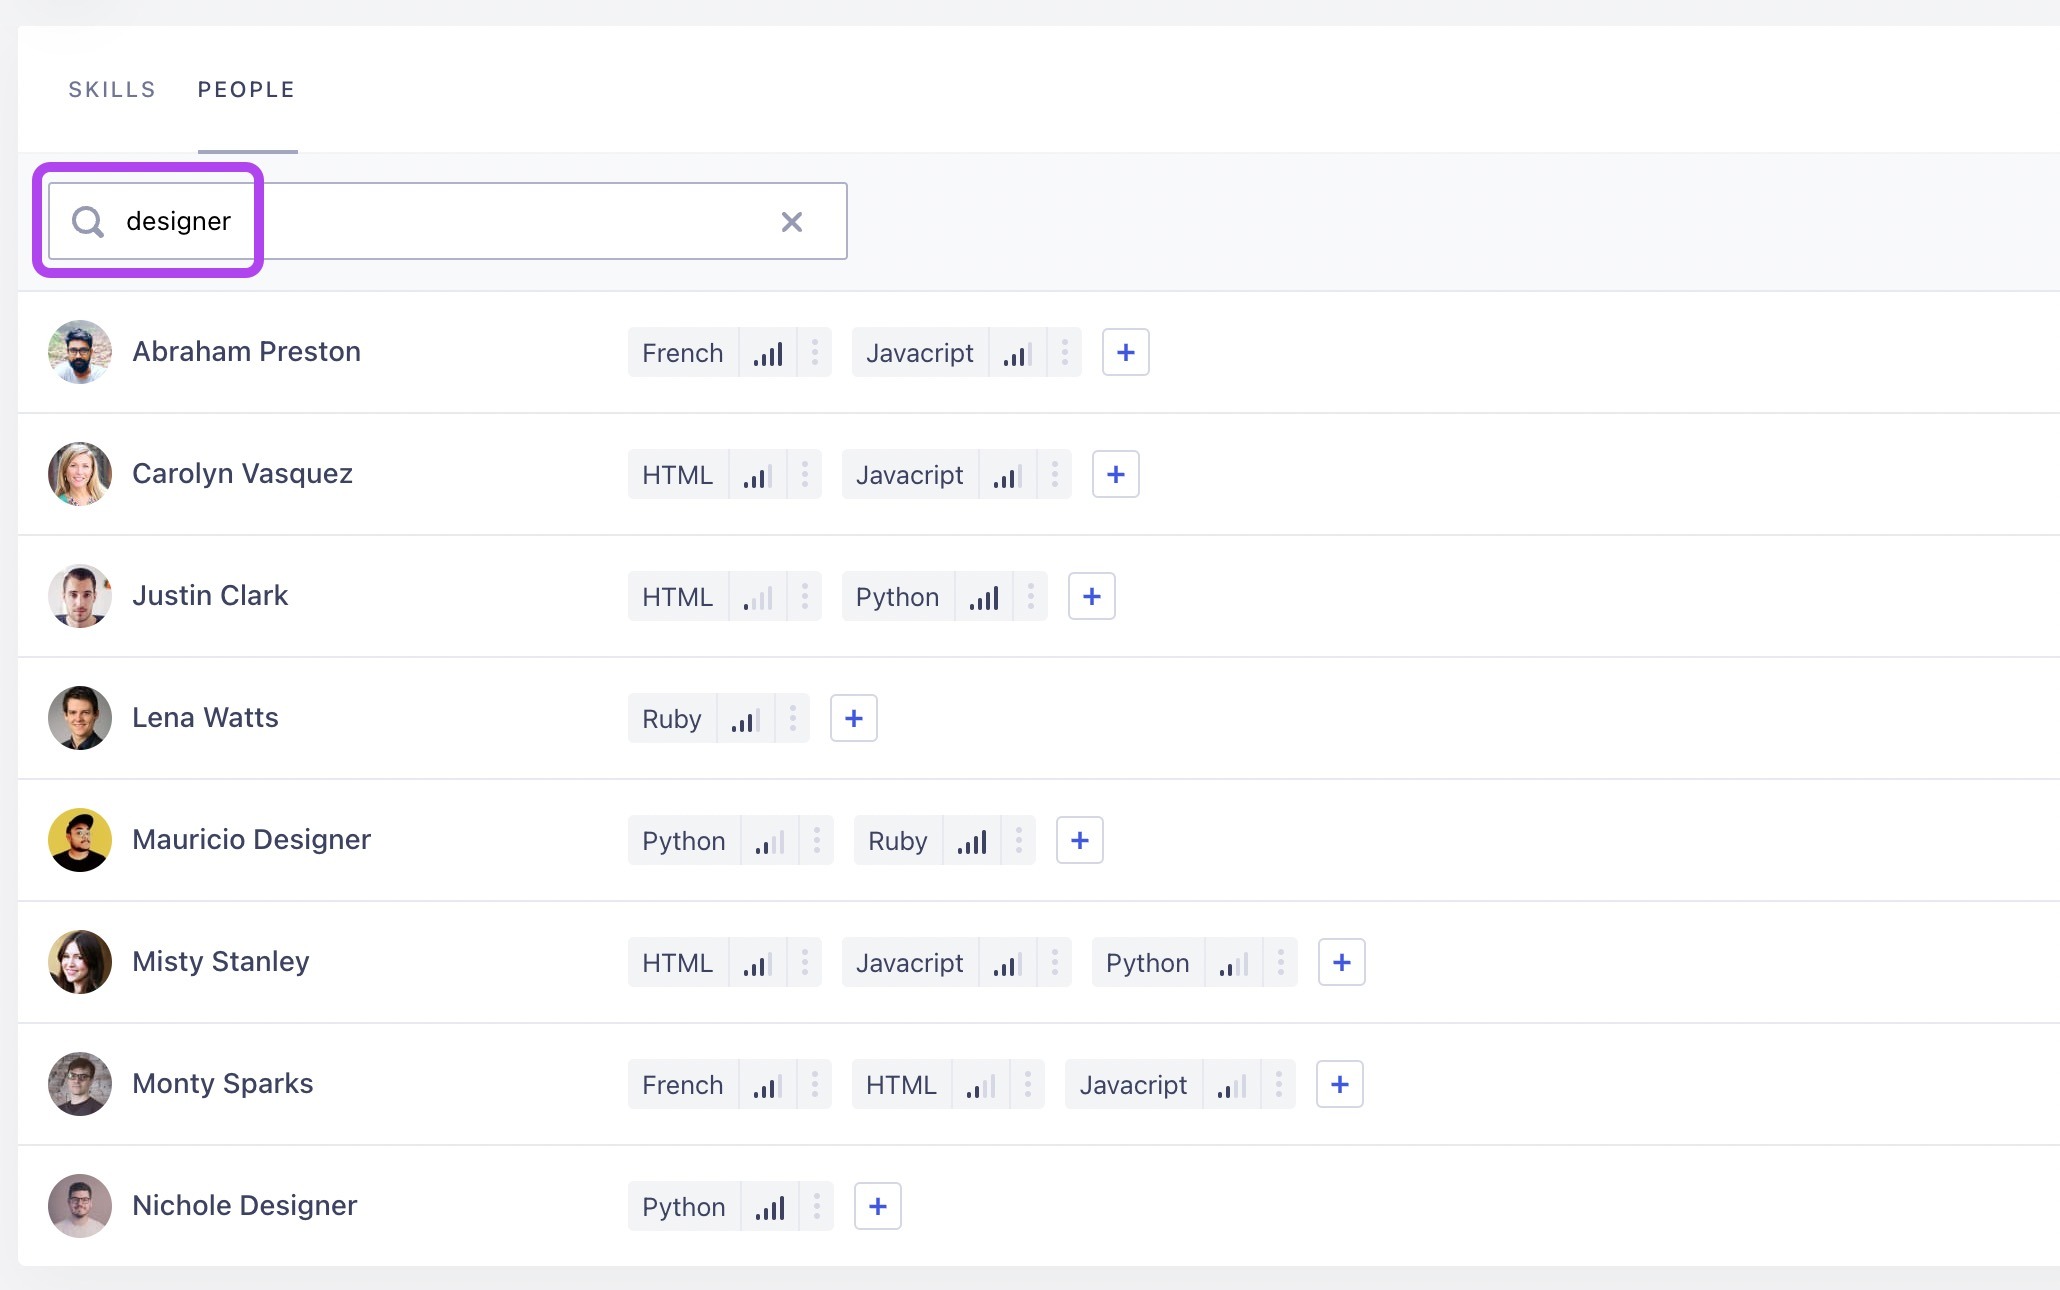
Task: Add a skill to Misty Stanley
Action: 1341,962
